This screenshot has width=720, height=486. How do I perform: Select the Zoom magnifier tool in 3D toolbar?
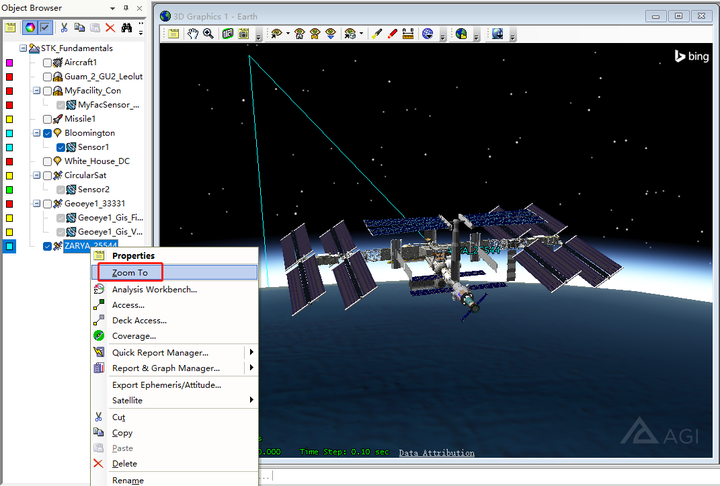pyautogui.click(x=208, y=33)
